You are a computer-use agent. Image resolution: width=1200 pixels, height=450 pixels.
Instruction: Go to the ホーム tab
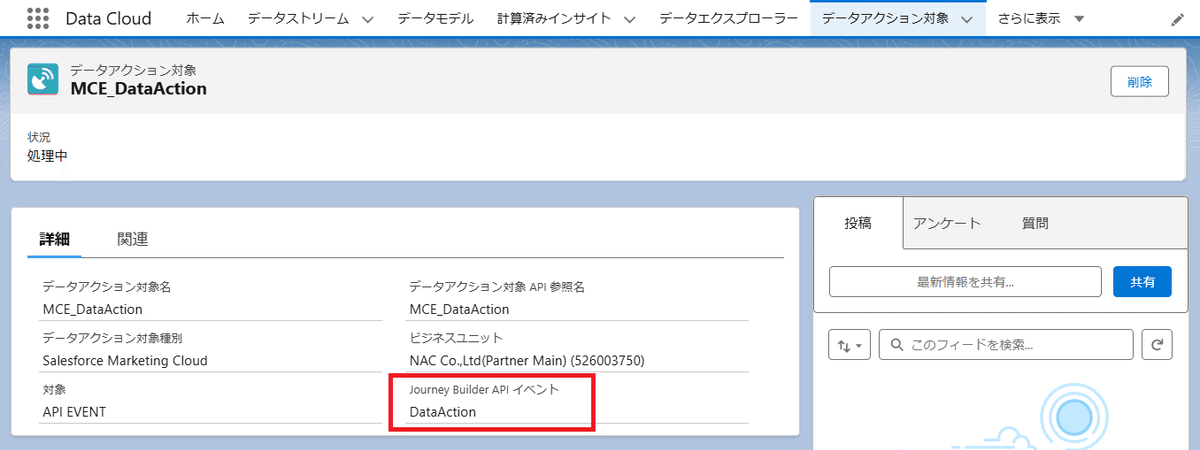click(x=206, y=19)
